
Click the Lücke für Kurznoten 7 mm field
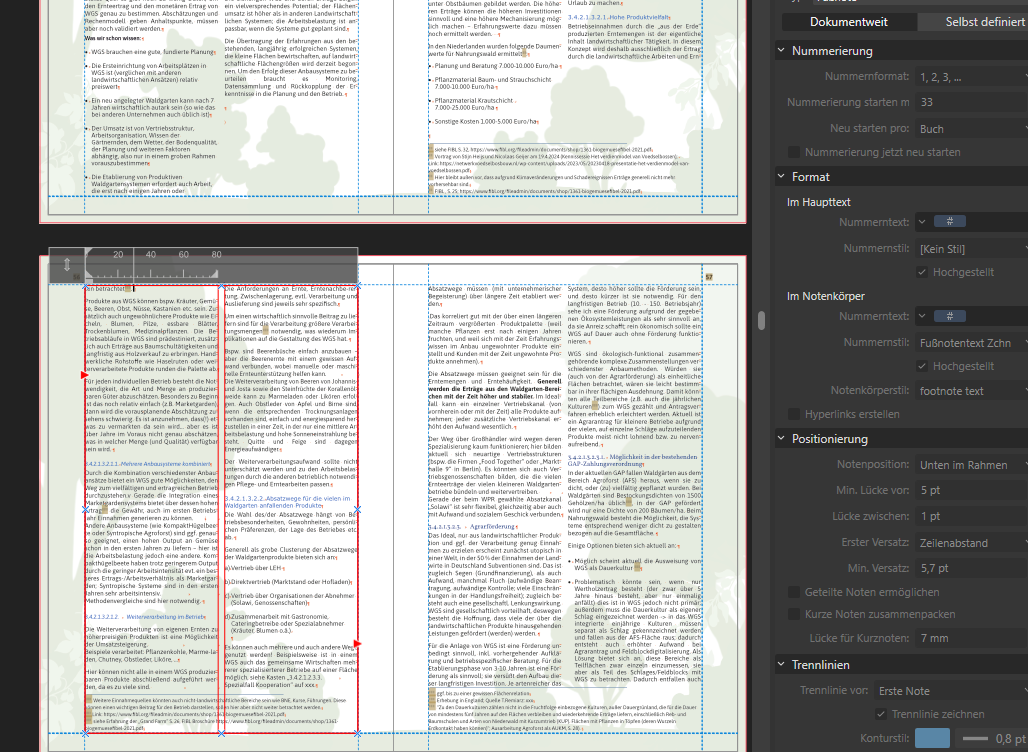(x=972, y=638)
